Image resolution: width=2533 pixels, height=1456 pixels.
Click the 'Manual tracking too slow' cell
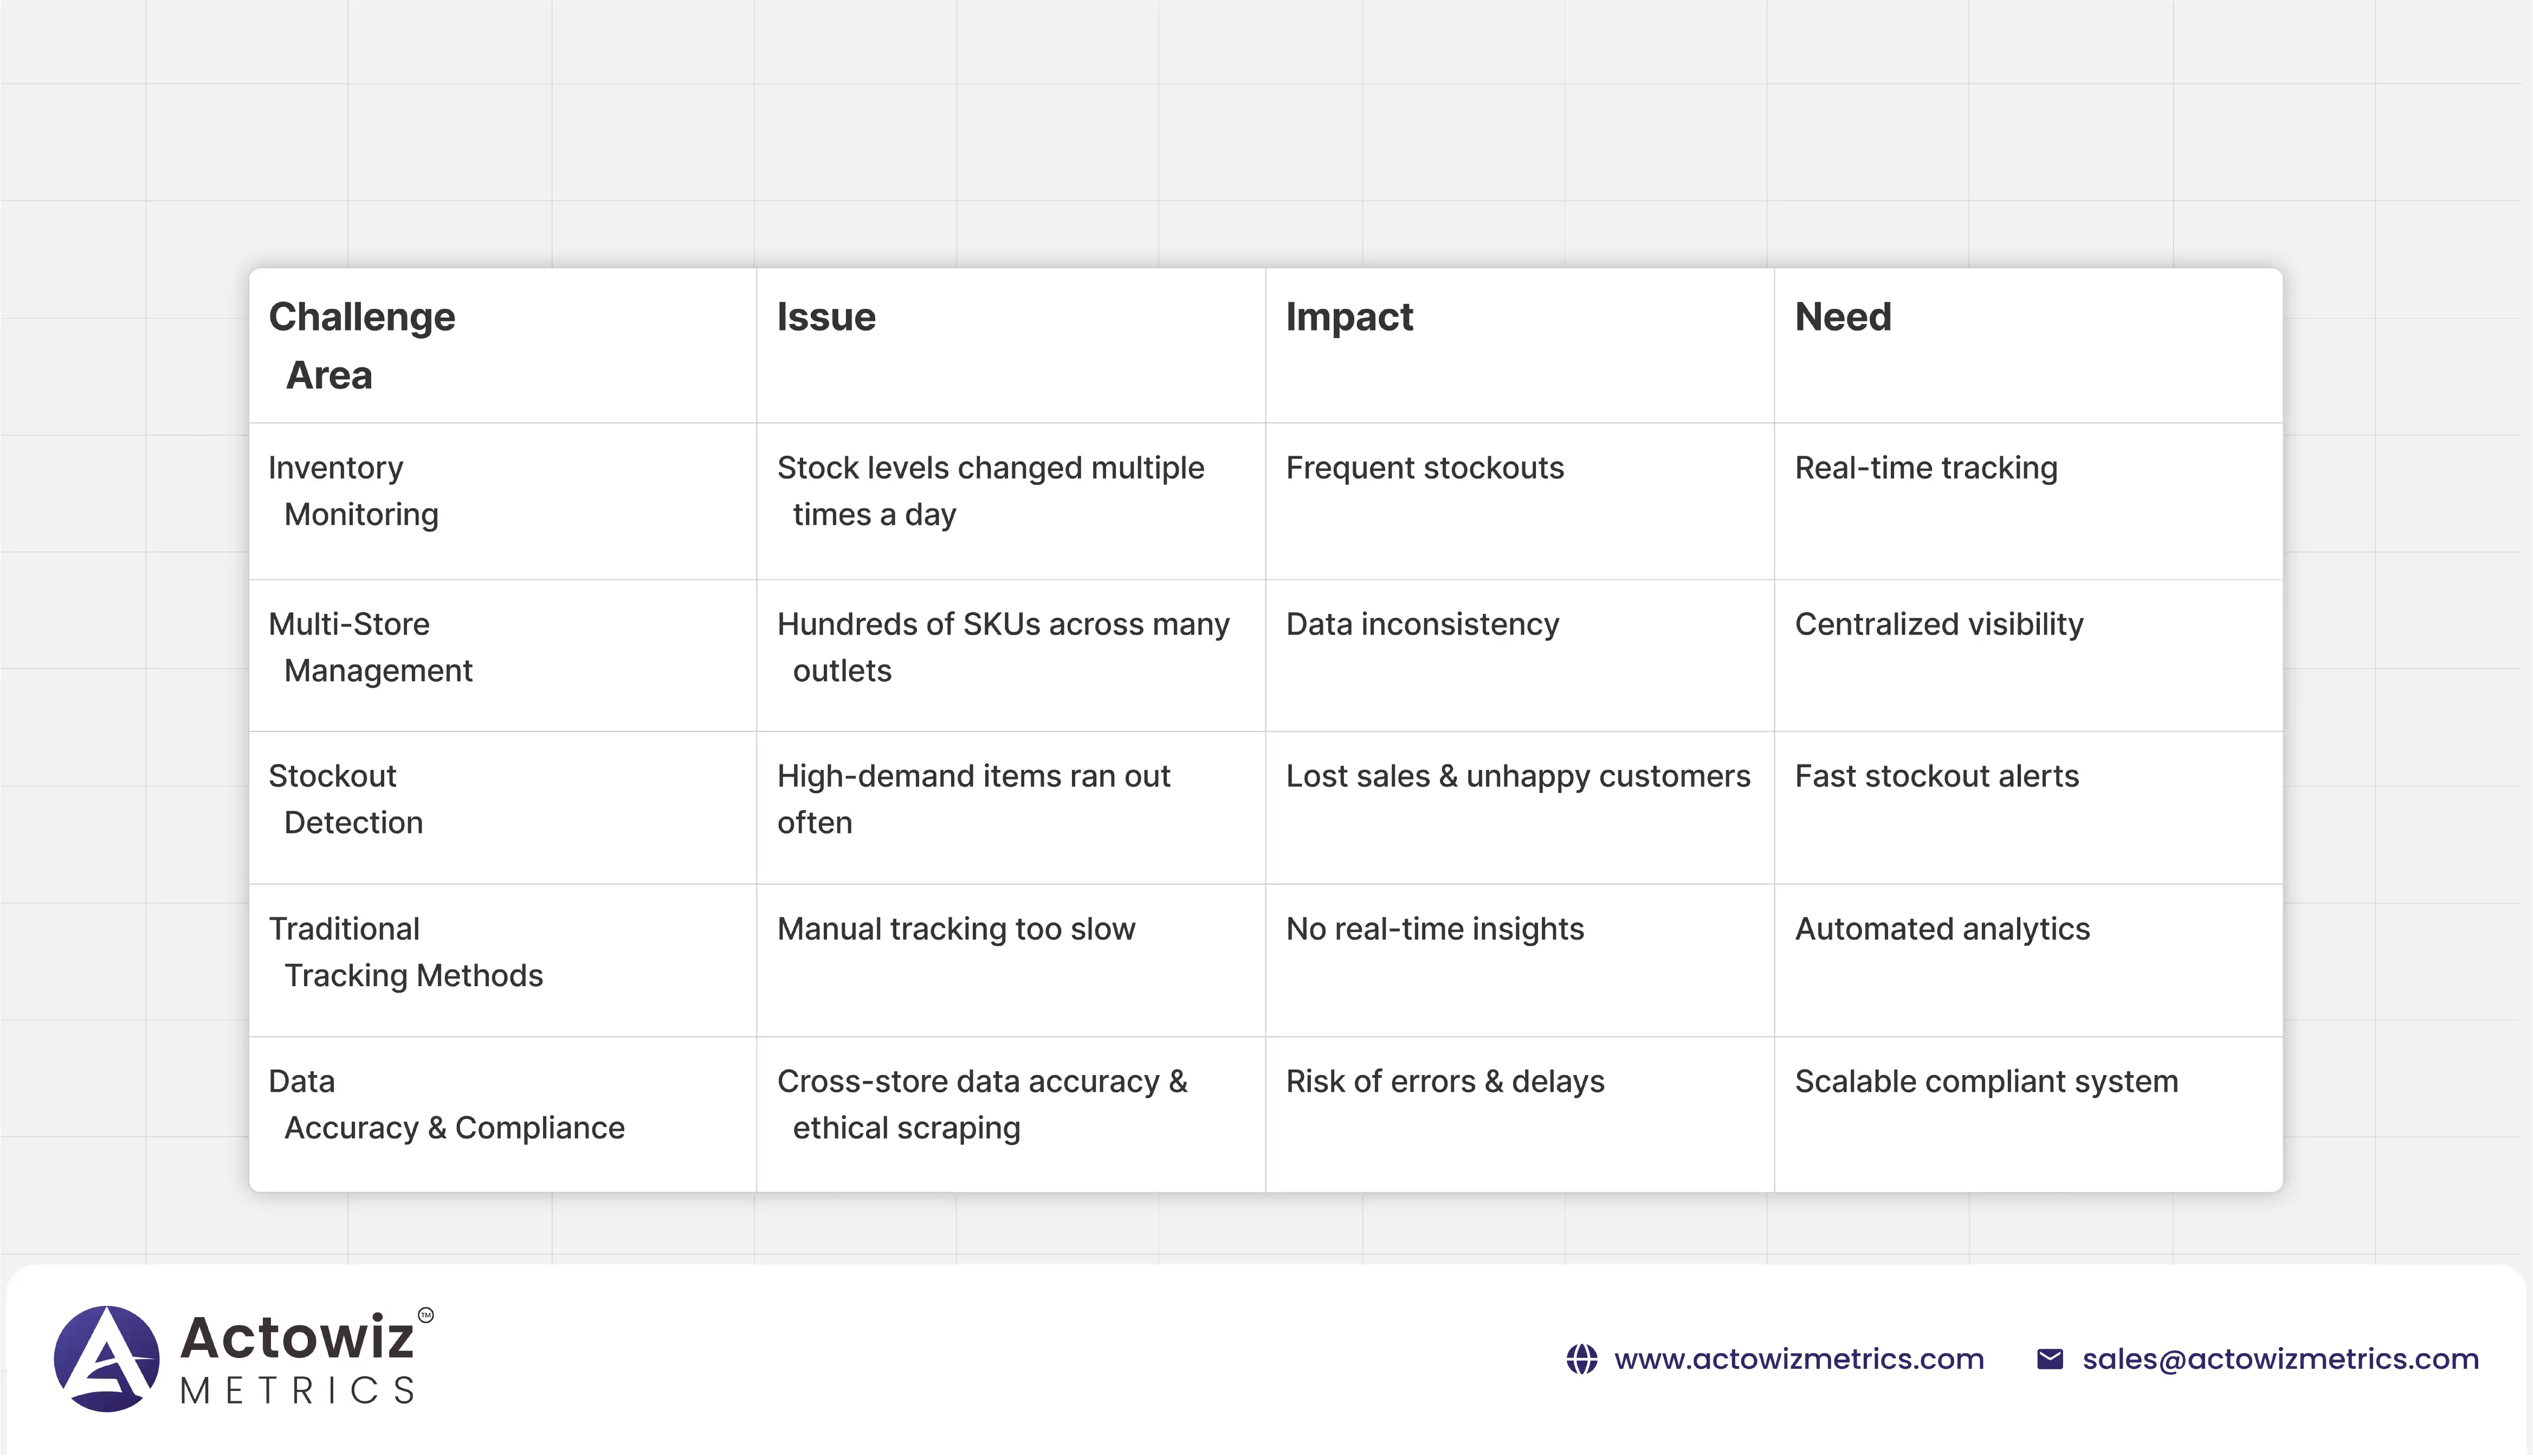(956, 929)
